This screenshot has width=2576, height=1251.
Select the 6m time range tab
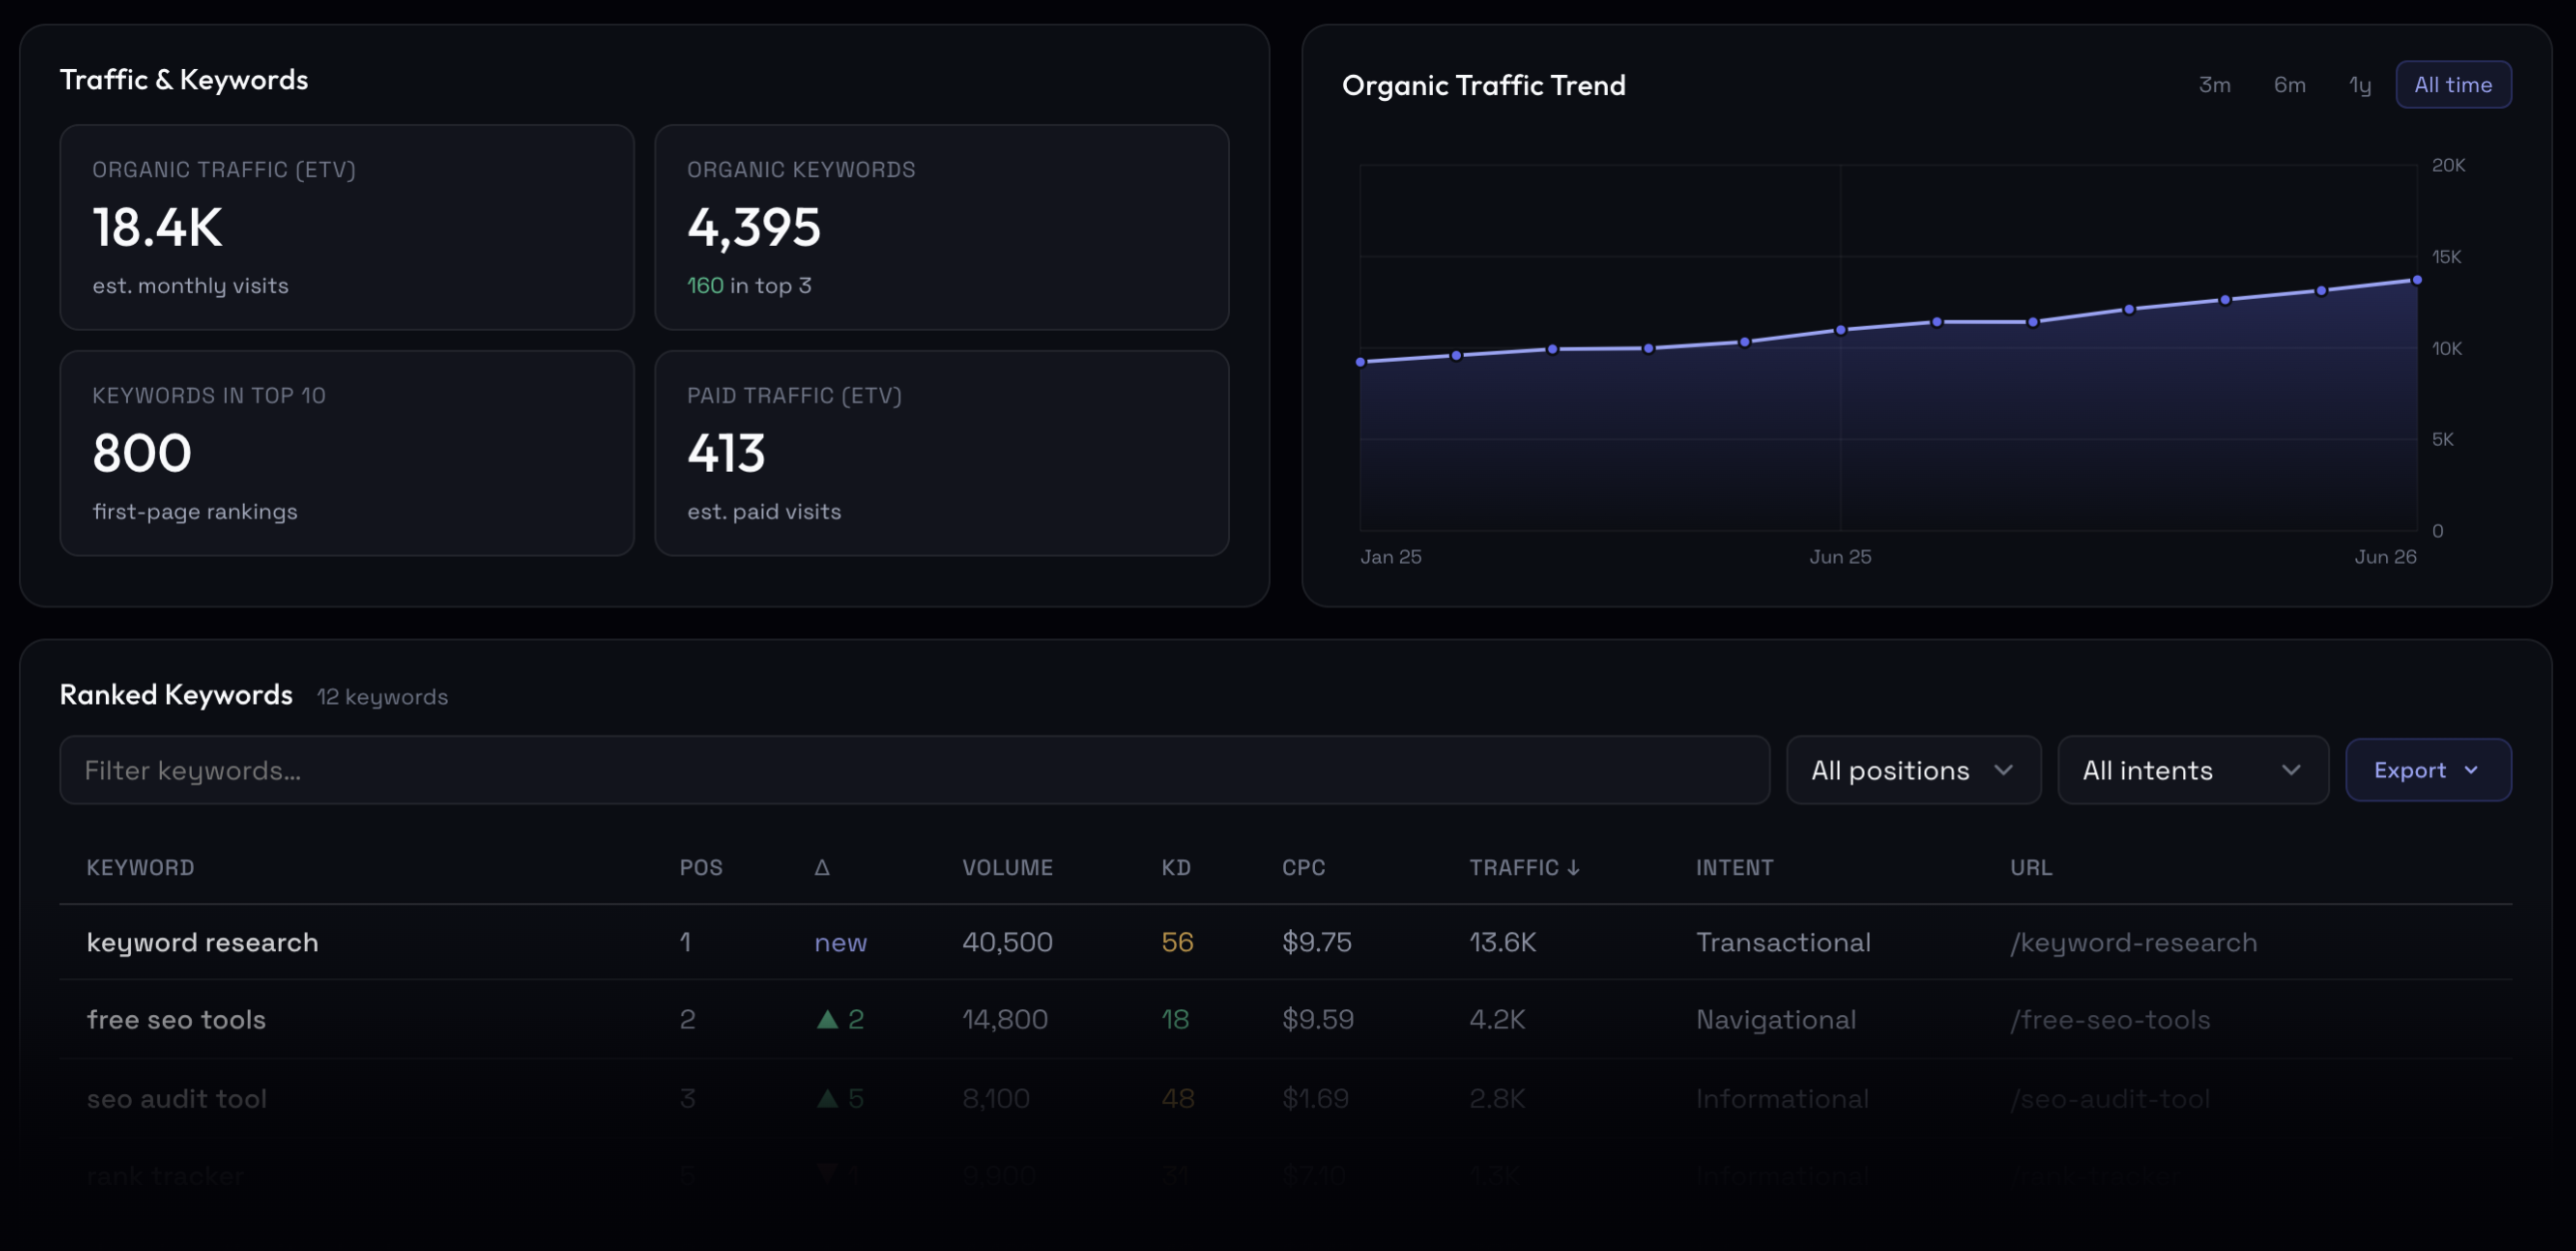[2289, 85]
